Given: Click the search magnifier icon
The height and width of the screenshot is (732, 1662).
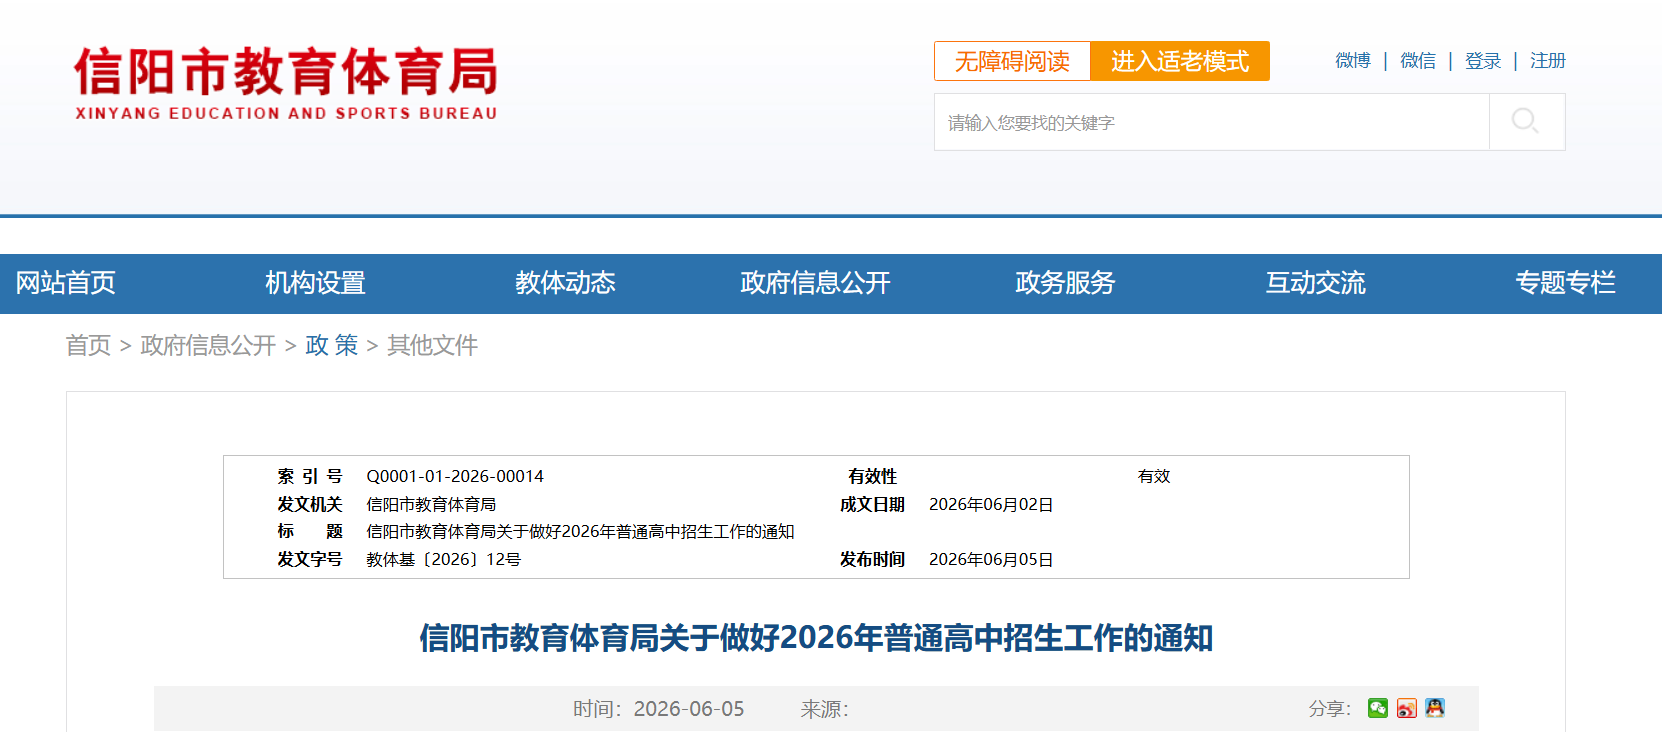Looking at the screenshot, I should coord(1525,122).
